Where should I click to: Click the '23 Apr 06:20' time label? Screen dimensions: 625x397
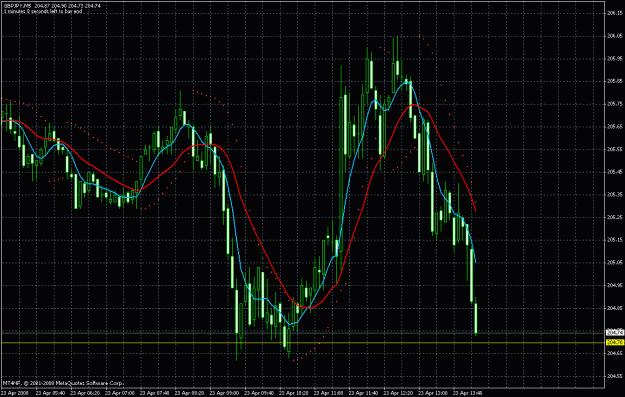[x=84, y=393]
